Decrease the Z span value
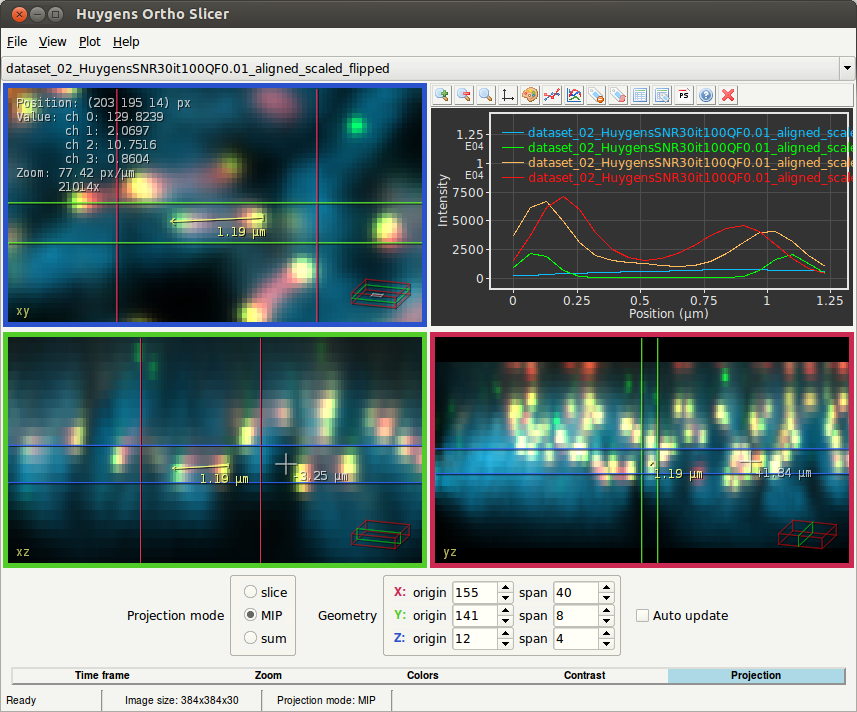This screenshot has height=712, width=857. (606, 644)
